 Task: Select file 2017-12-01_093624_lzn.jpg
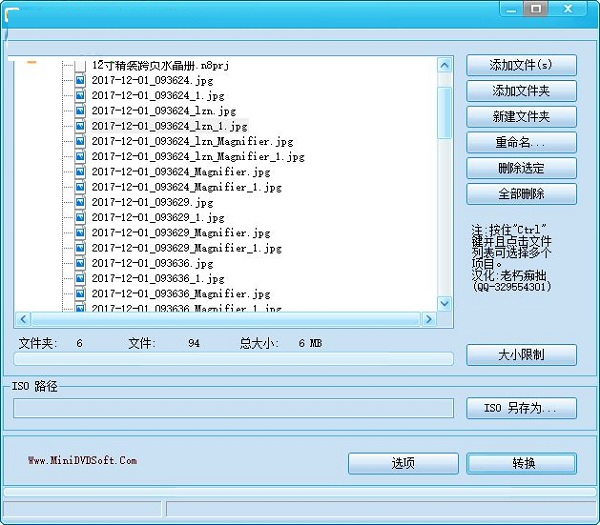[x=163, y=111]
